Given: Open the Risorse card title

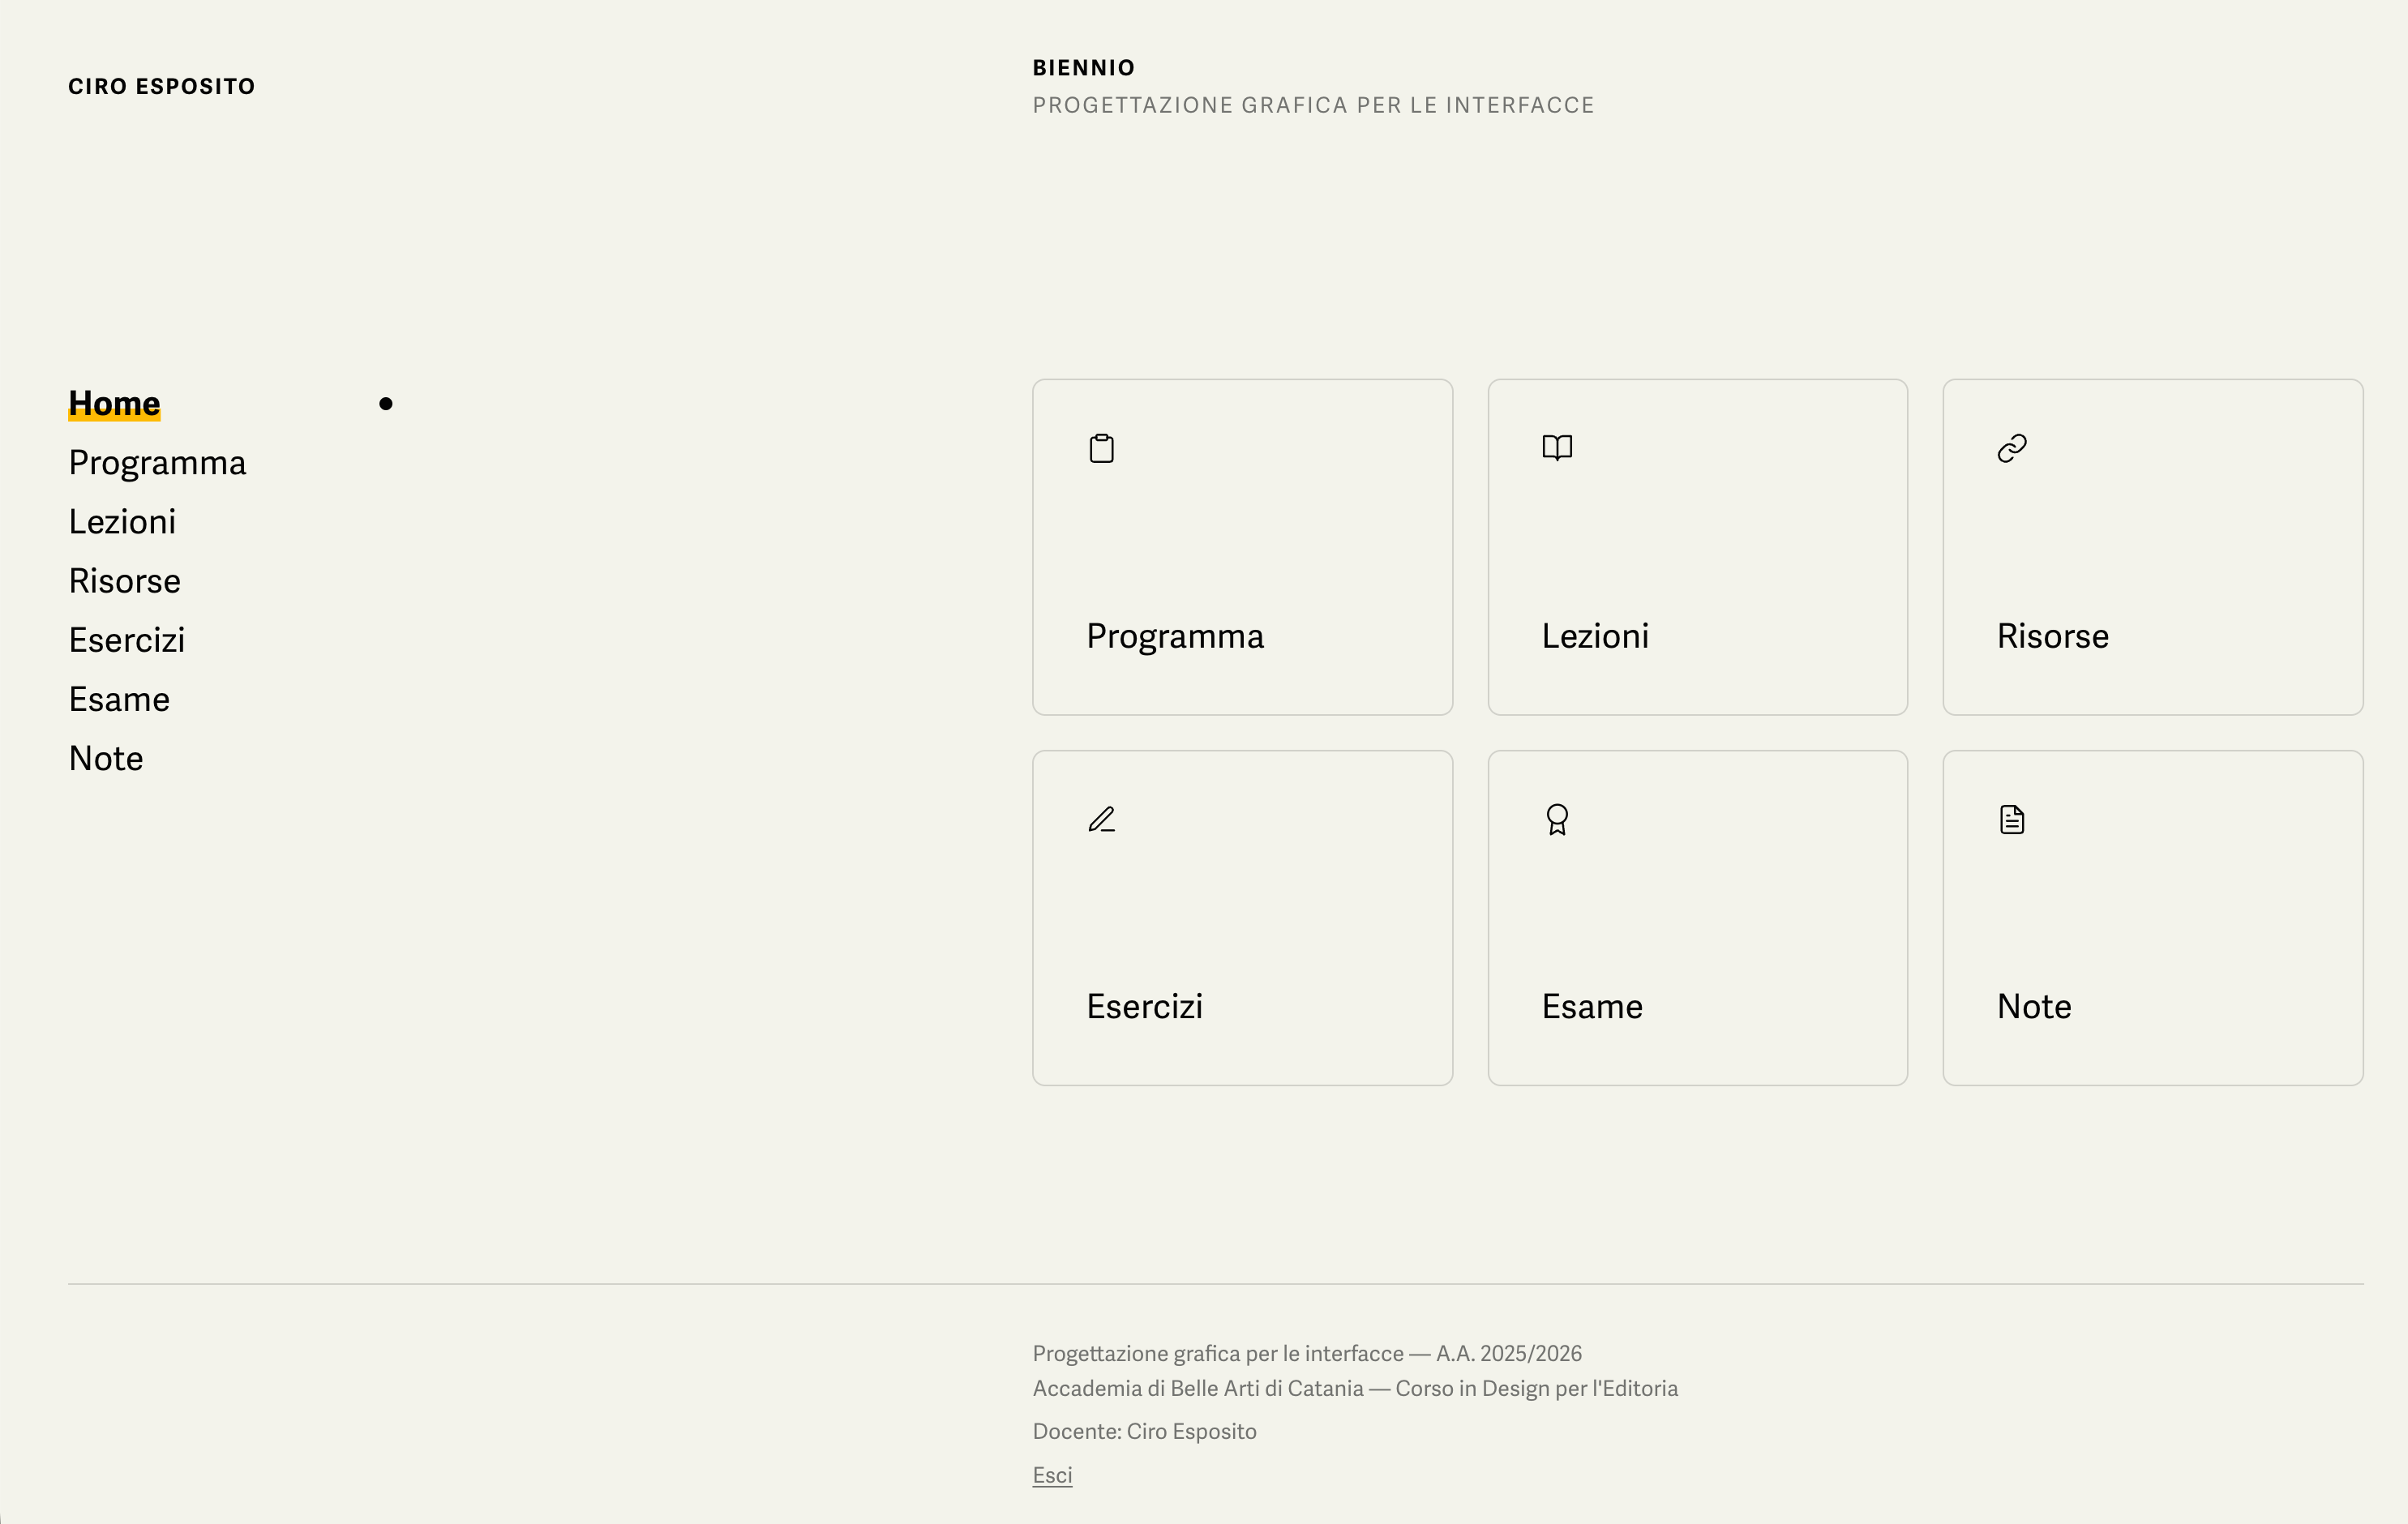Looking at the screenshot, I should pyautogui.click(x=2053, y=636).
